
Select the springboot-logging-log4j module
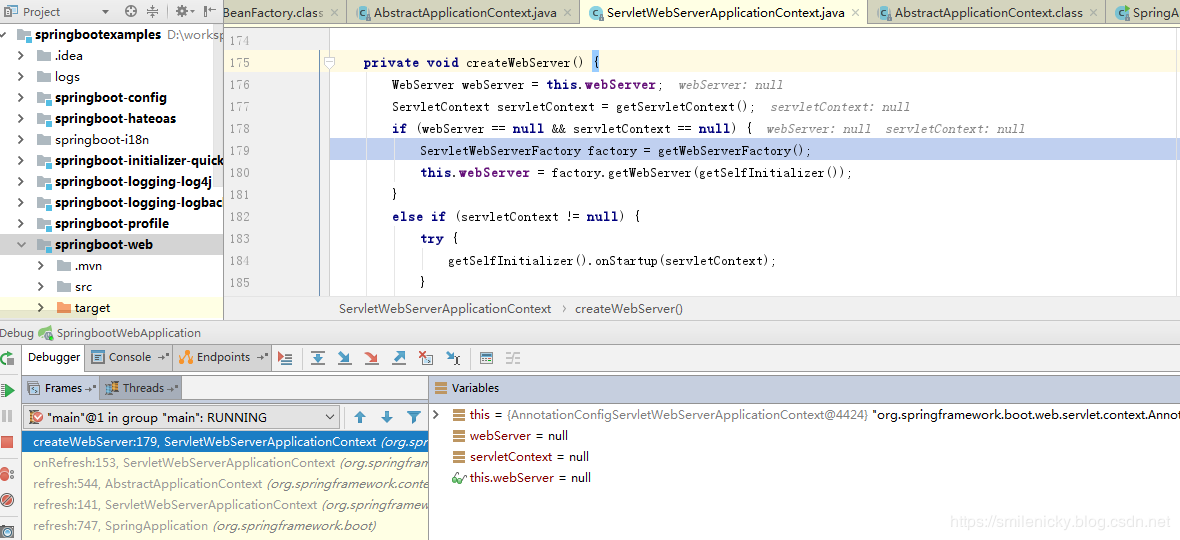tap(111, 181)
